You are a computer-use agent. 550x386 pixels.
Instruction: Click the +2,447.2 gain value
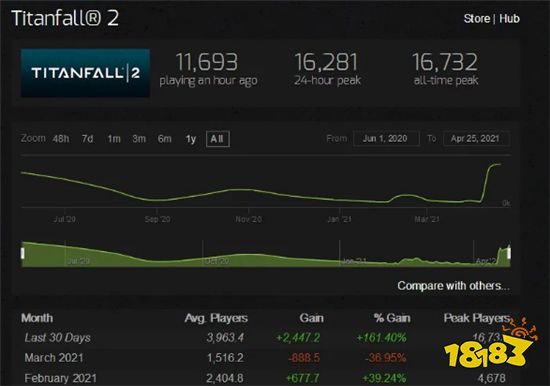click(x=298, y=338)
